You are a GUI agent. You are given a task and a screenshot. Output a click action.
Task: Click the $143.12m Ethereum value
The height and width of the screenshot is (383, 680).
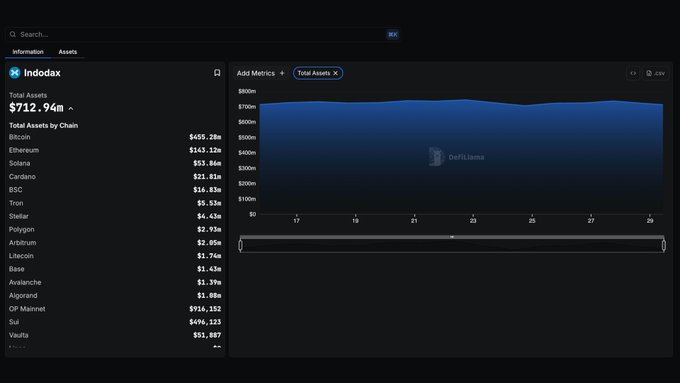click(205, 150)
